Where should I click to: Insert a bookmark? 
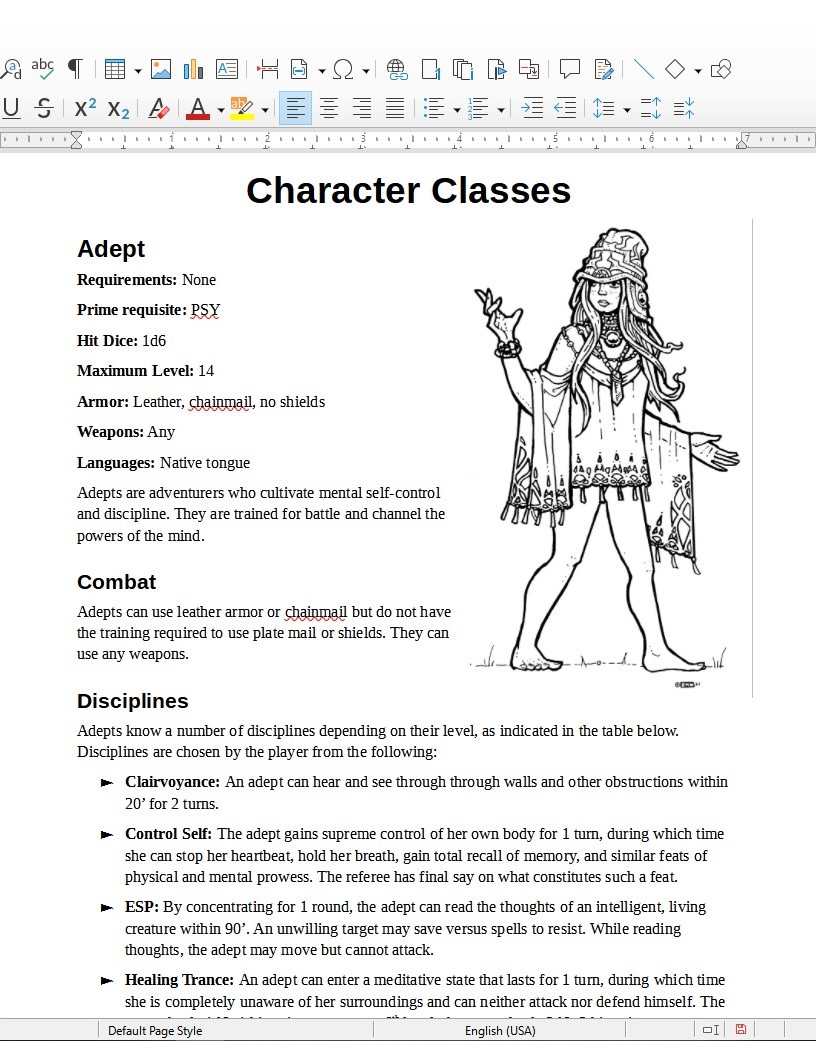click(x=496, y=69)
